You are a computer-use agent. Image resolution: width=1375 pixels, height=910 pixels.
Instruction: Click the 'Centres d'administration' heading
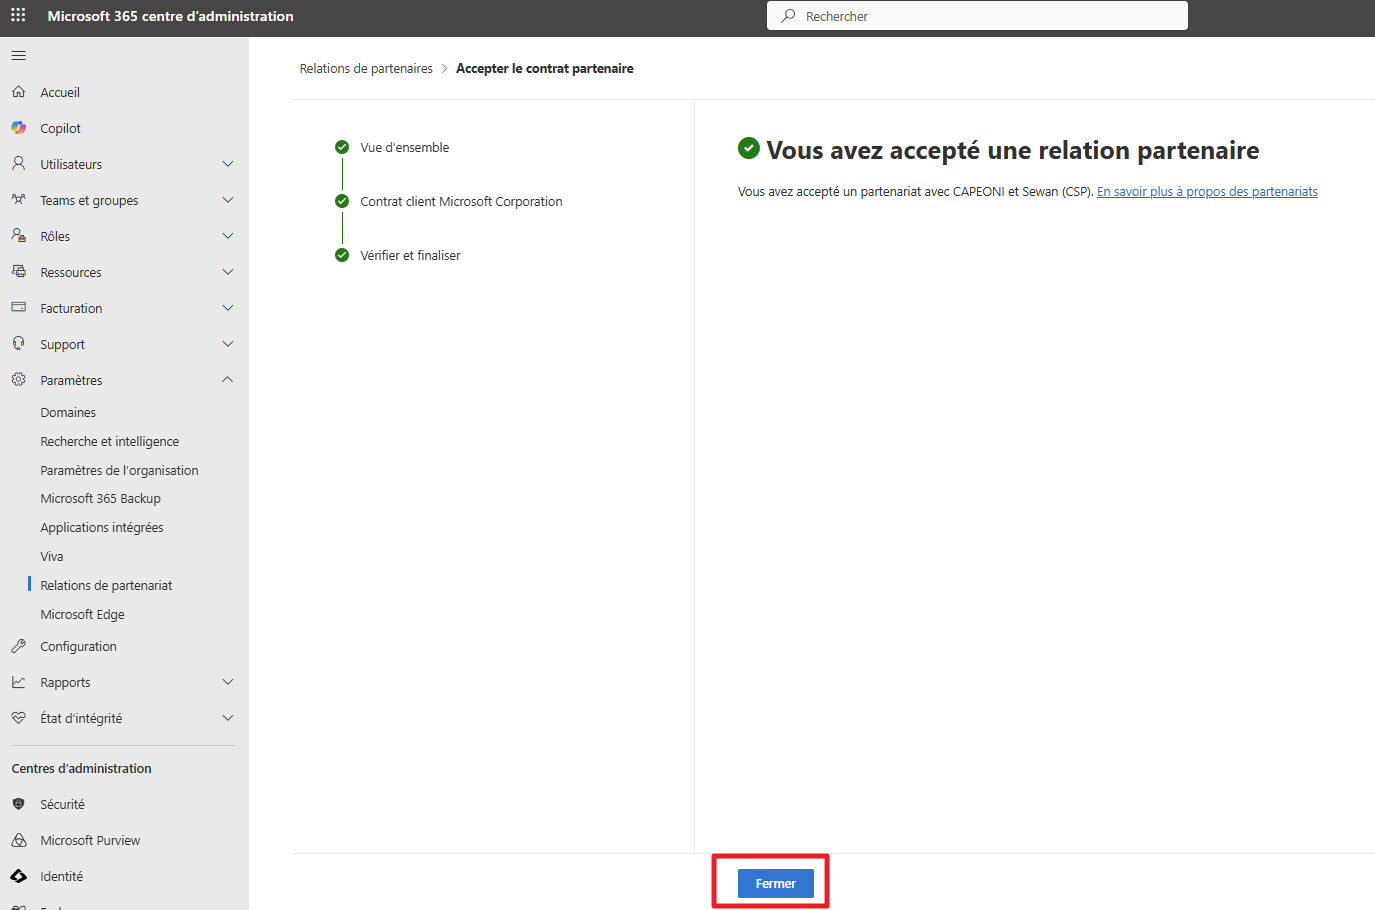(x=82, y=768)
